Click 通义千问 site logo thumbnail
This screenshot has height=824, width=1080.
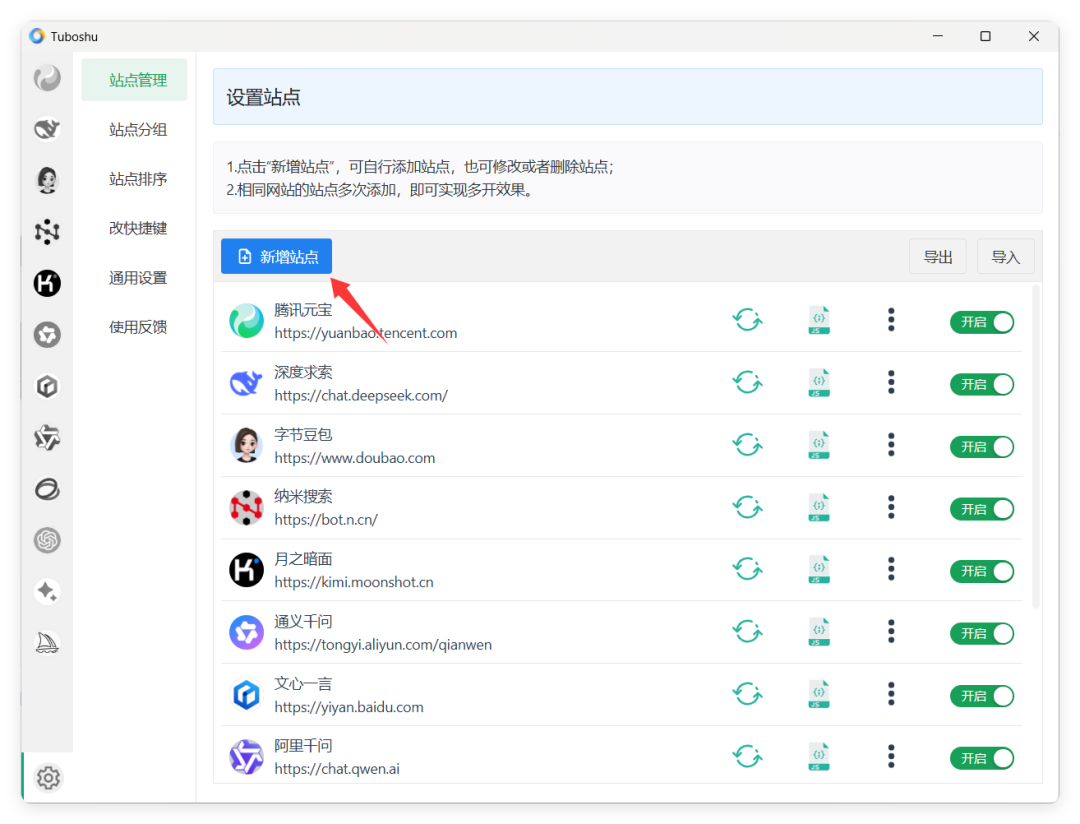246,632
